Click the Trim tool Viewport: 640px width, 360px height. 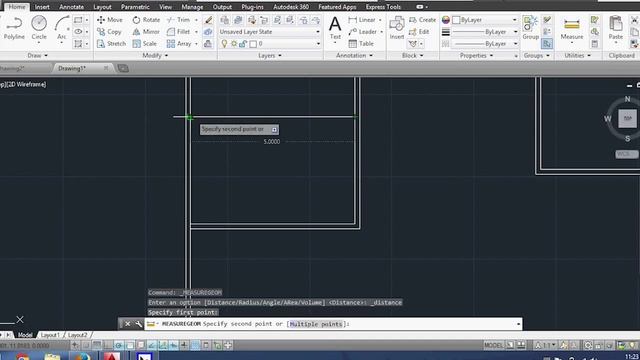coord(178,20)
